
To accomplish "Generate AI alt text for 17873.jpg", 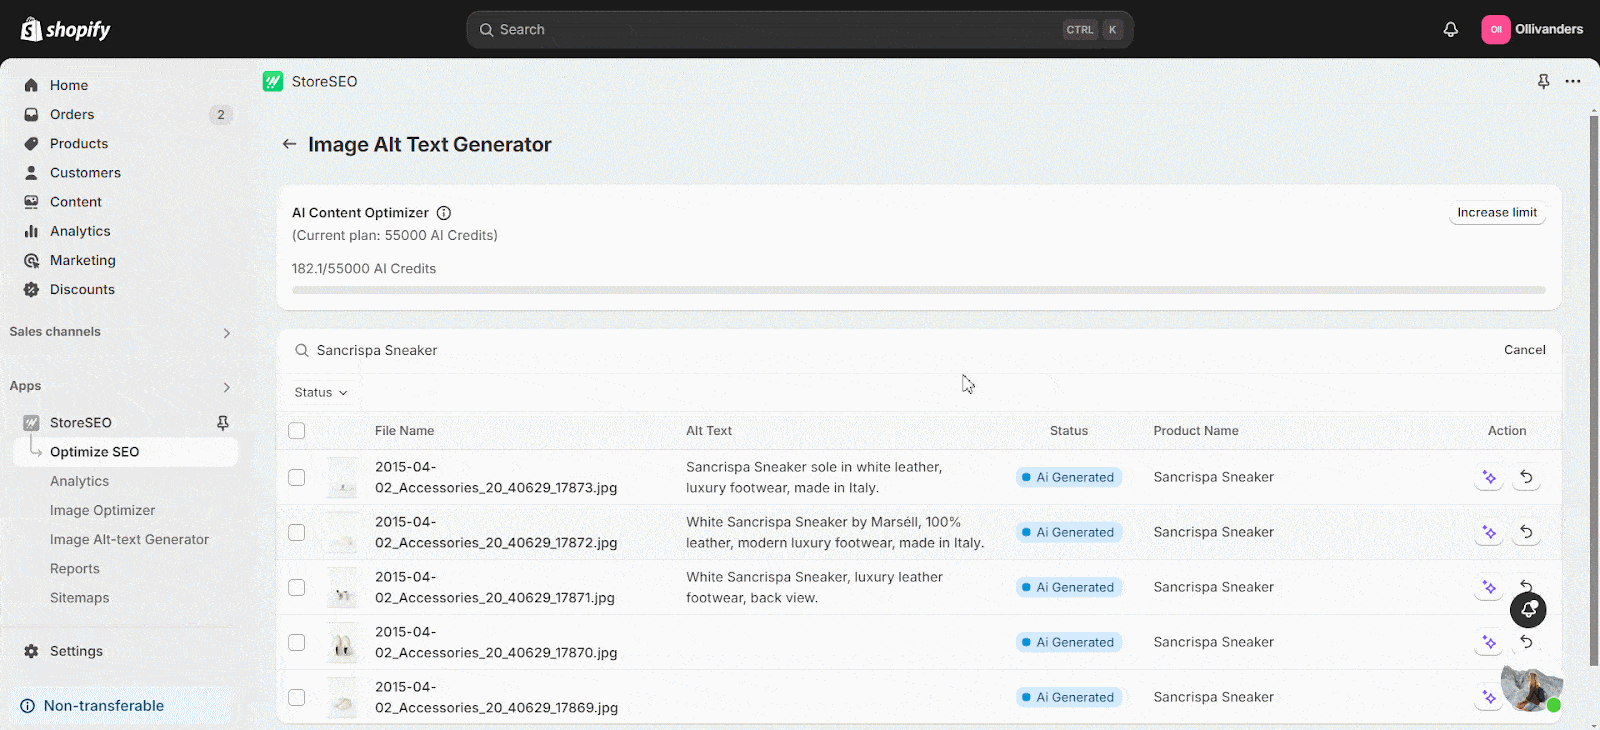I will (1489, 477).
